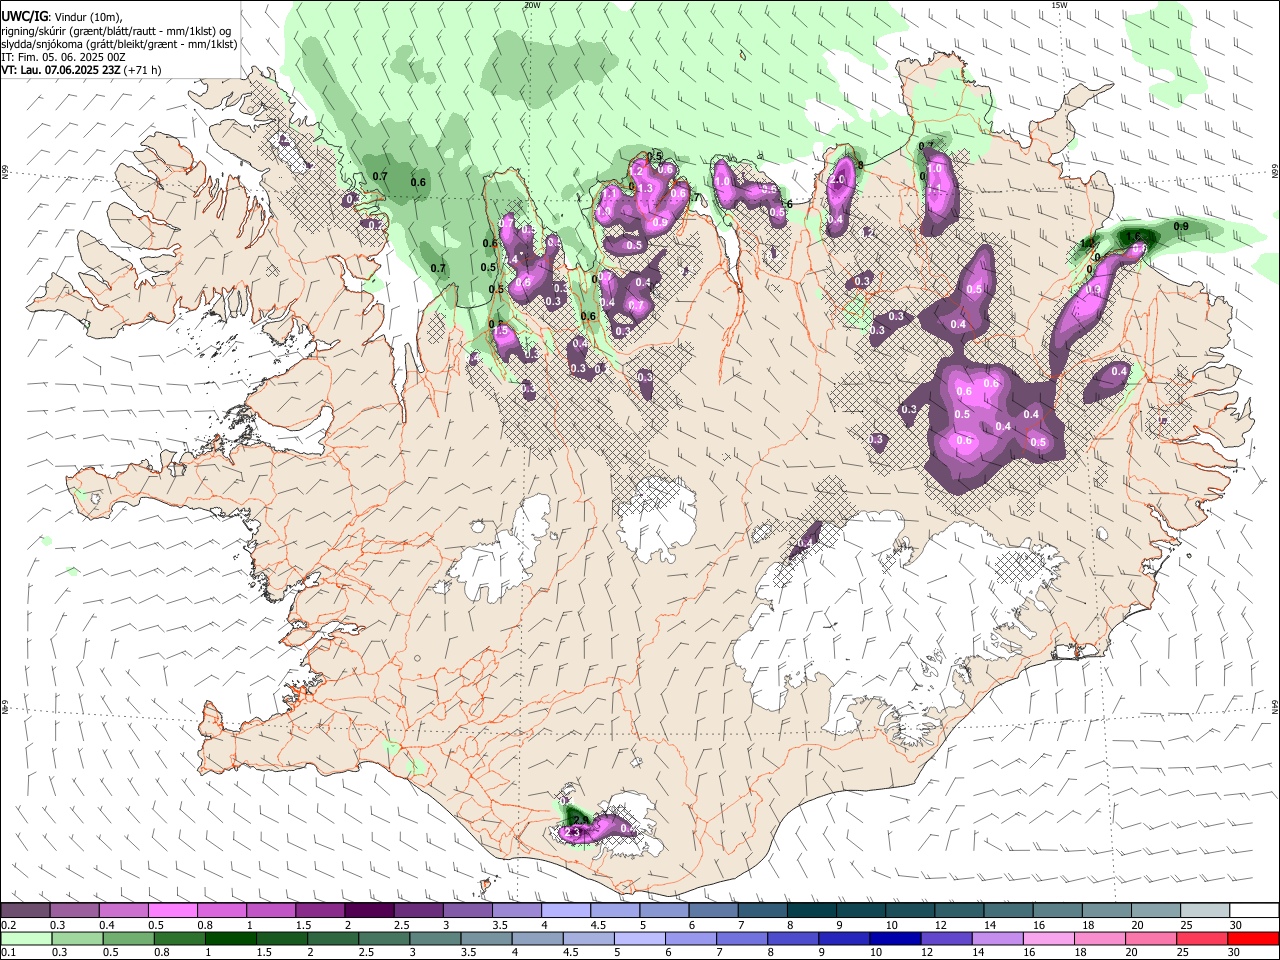This screenshot has width=1280, height=960.
Task: Select the darkest purple 2–2.5 swatch on the top scale
Action: (369, 911)
